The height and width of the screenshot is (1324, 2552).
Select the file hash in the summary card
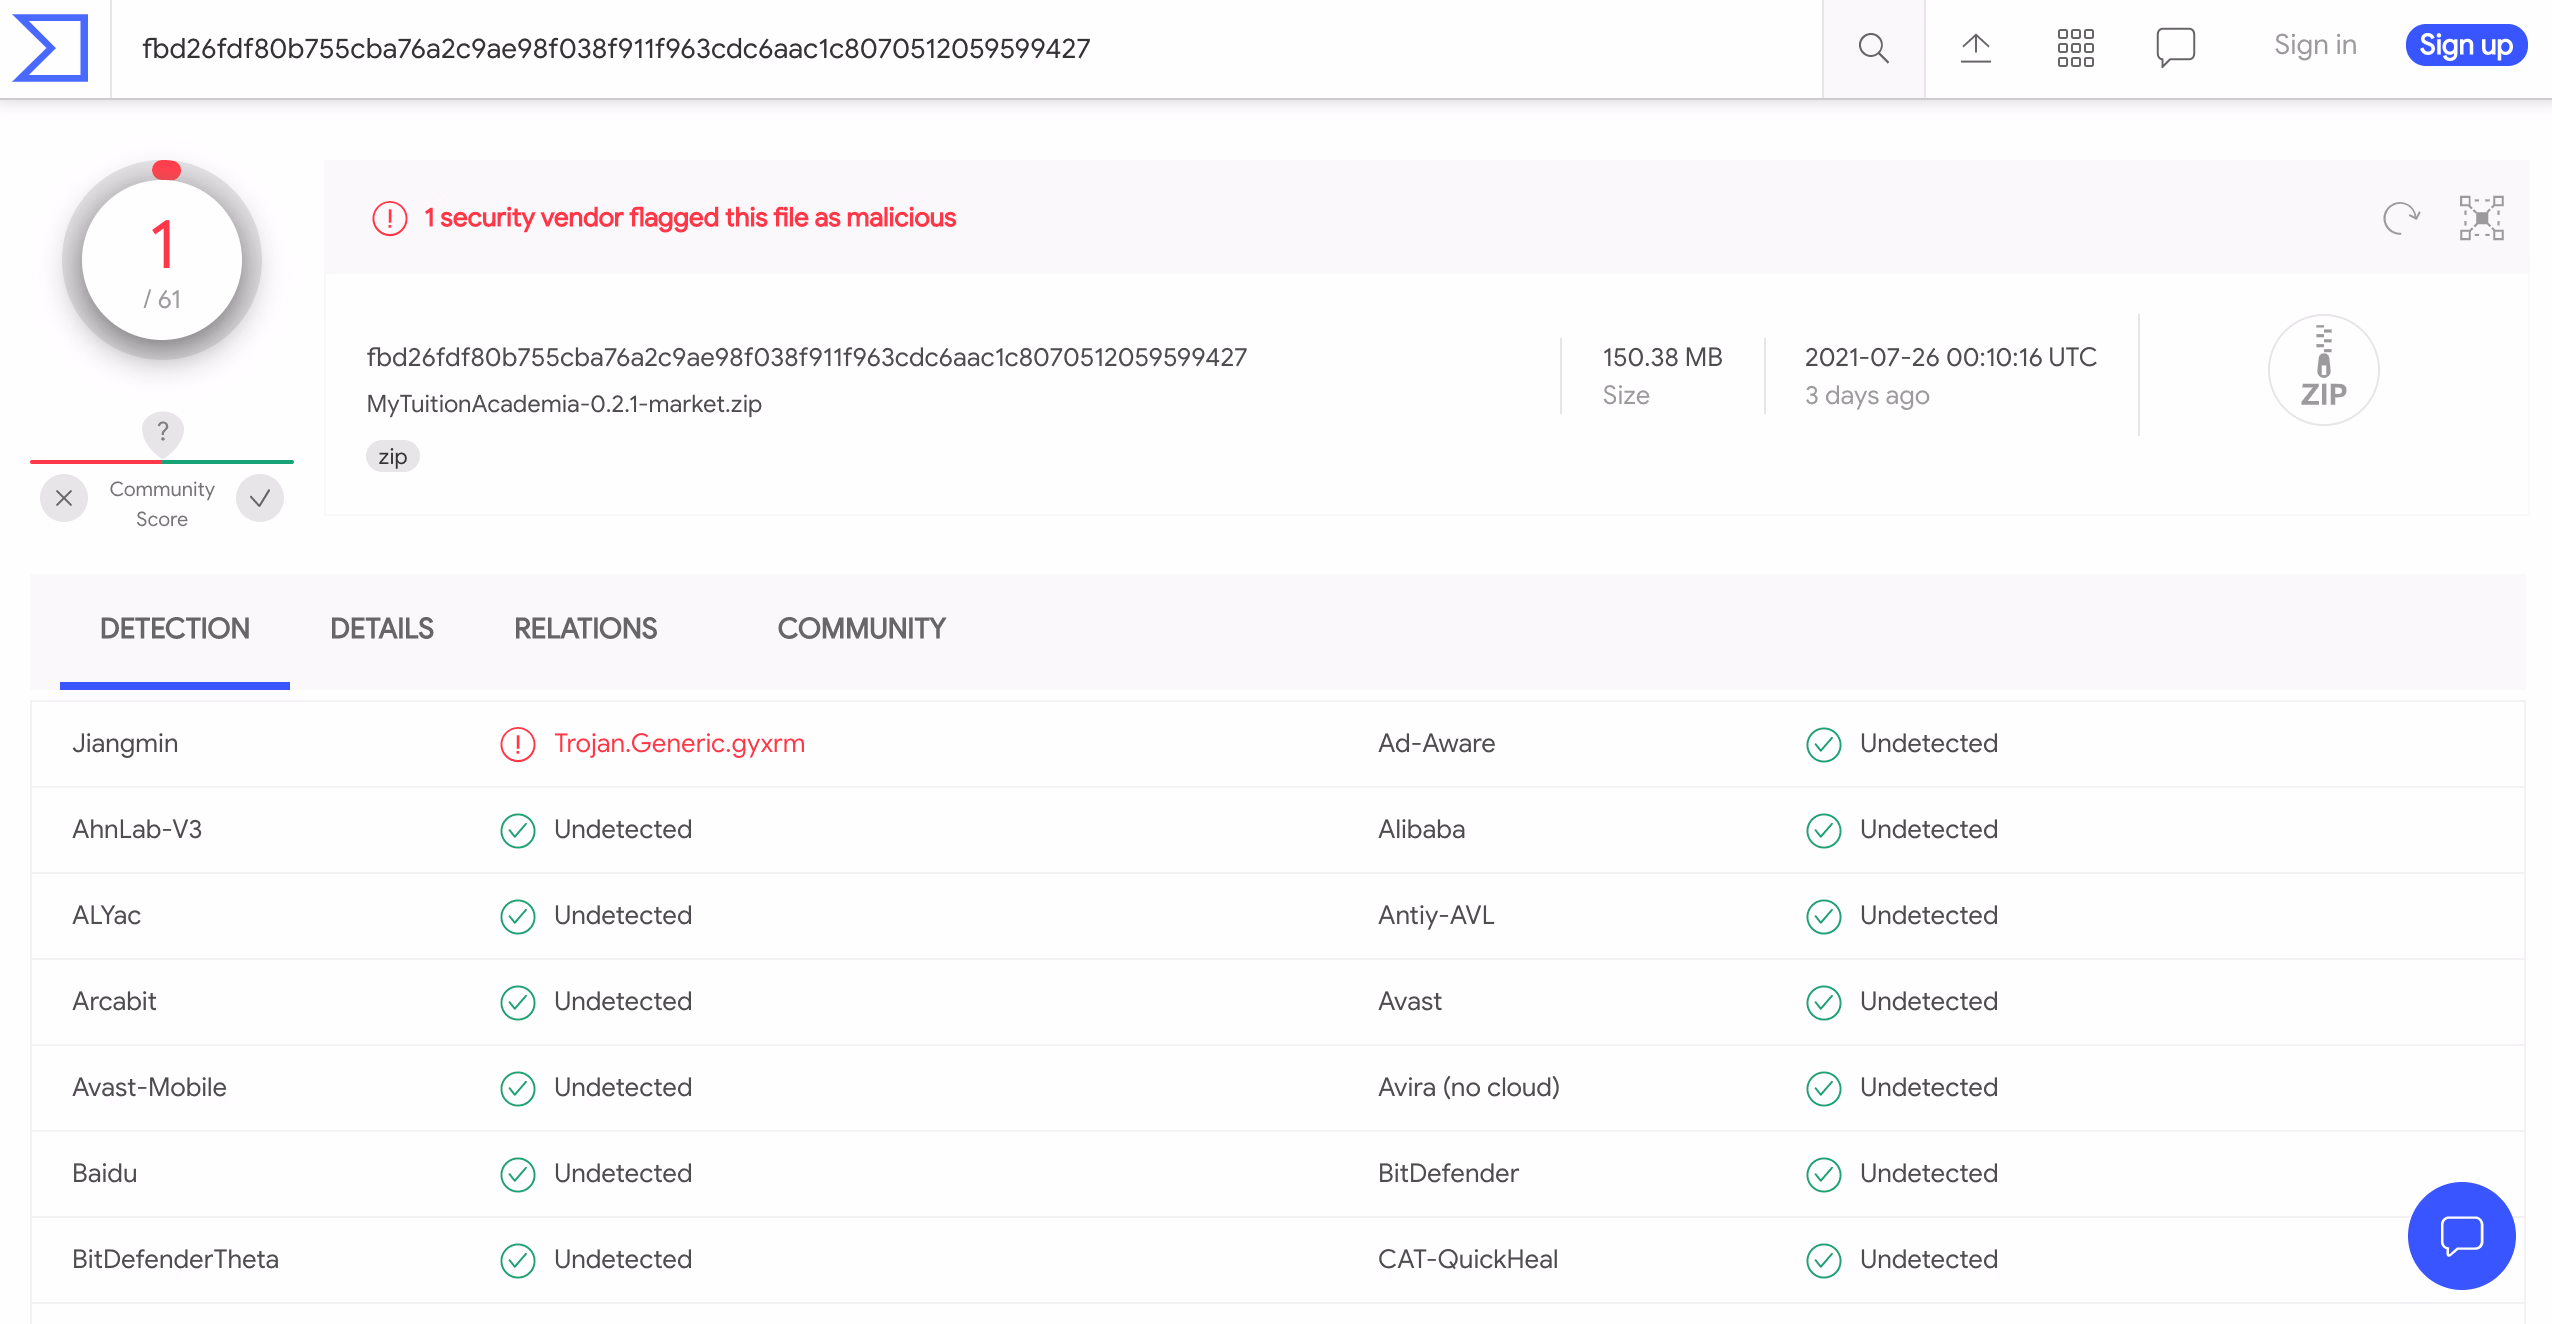point(806,357)
